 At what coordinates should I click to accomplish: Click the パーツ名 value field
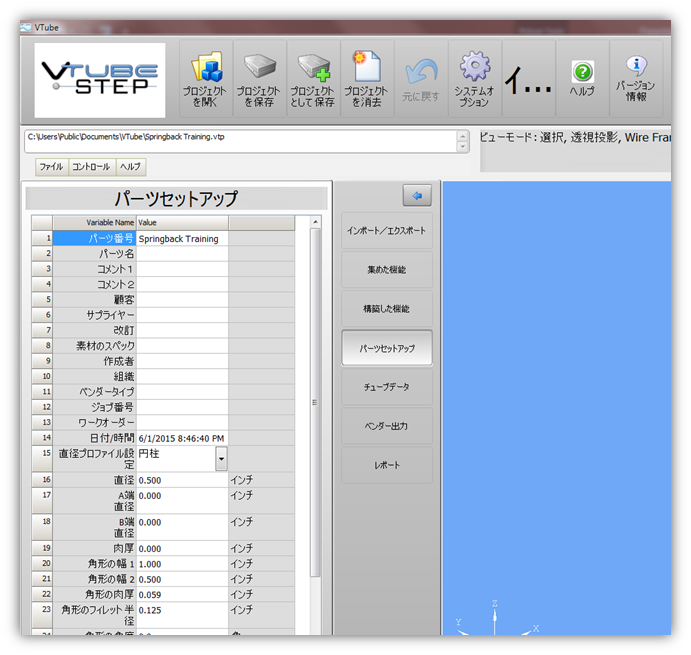(181, 254)
